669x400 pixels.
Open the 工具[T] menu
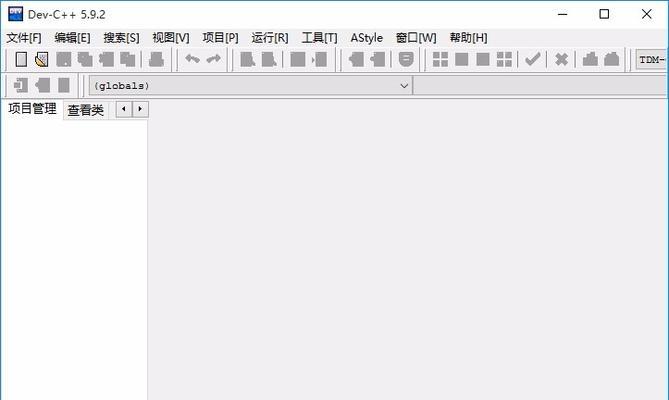[319, 38]
